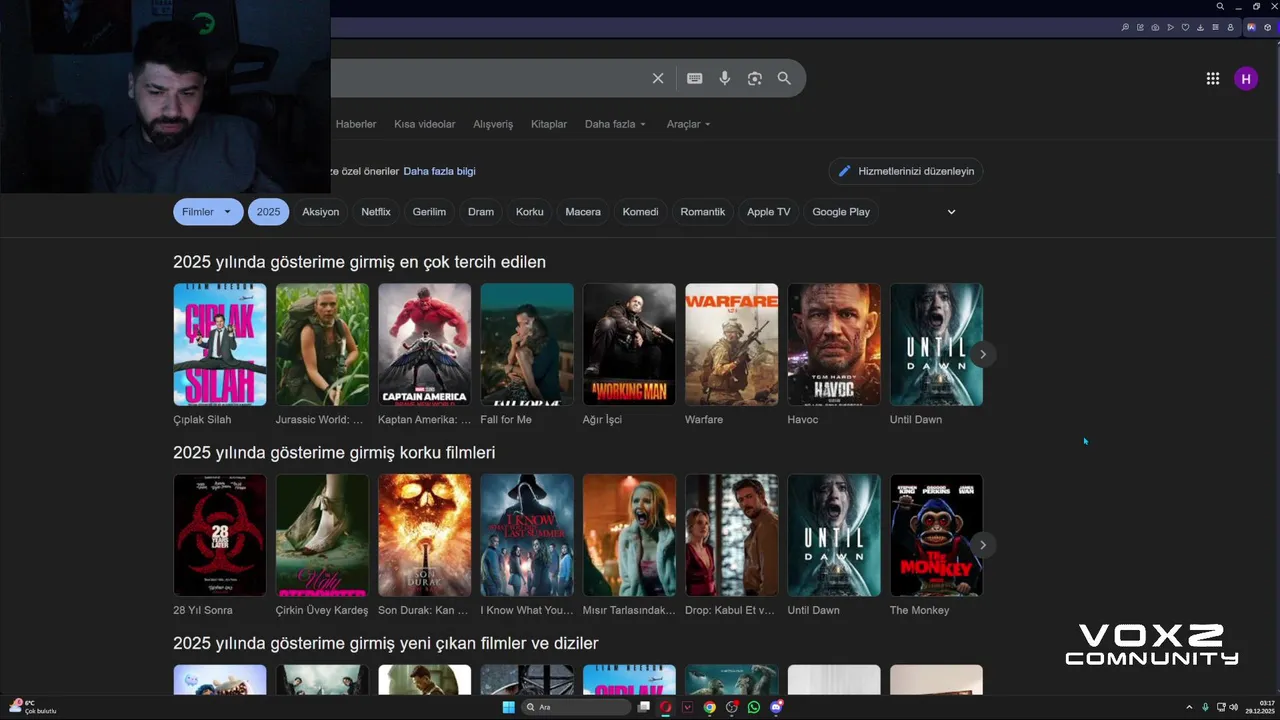The image size is (1280, 720).
Task: Clear the search box with the X icon
Action: [x=658, y=78]
